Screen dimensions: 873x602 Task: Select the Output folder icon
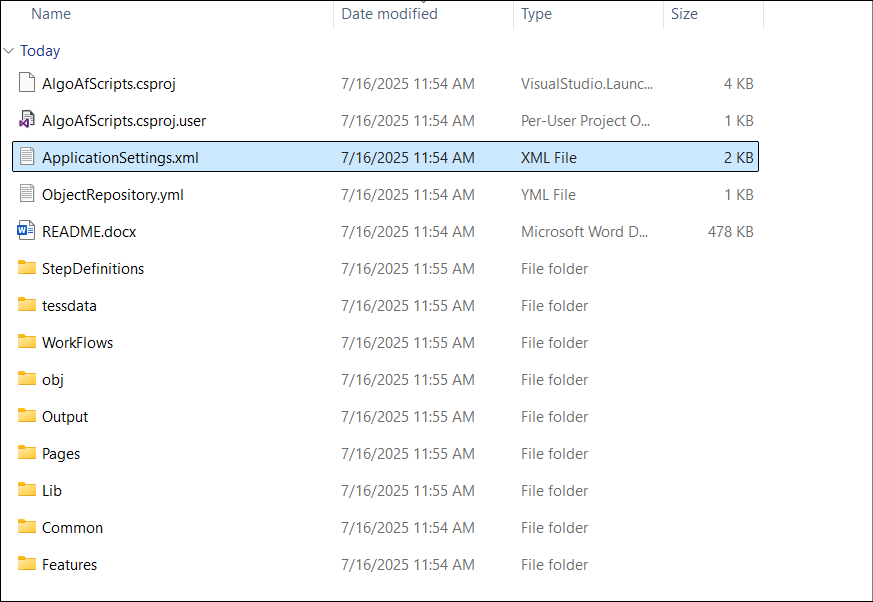pyautogui.click(x=27, y=415)
